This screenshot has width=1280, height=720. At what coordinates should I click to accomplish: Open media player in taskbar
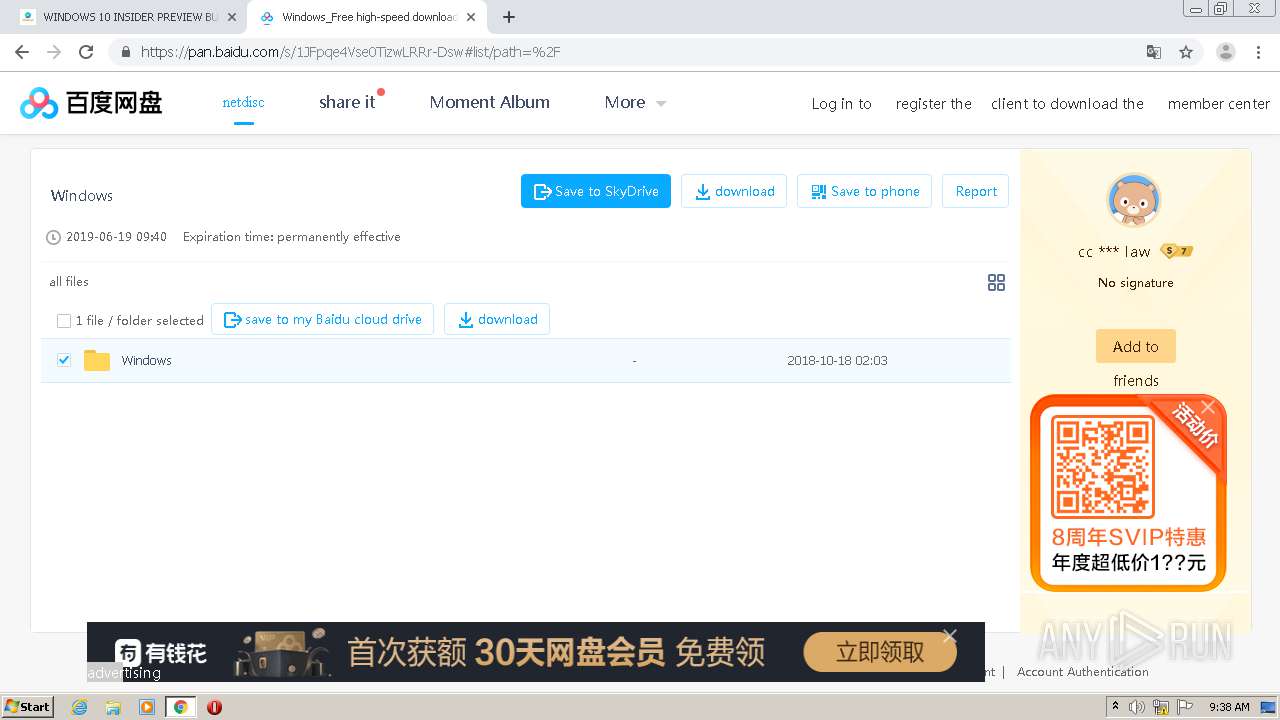[x=147, y=707]
